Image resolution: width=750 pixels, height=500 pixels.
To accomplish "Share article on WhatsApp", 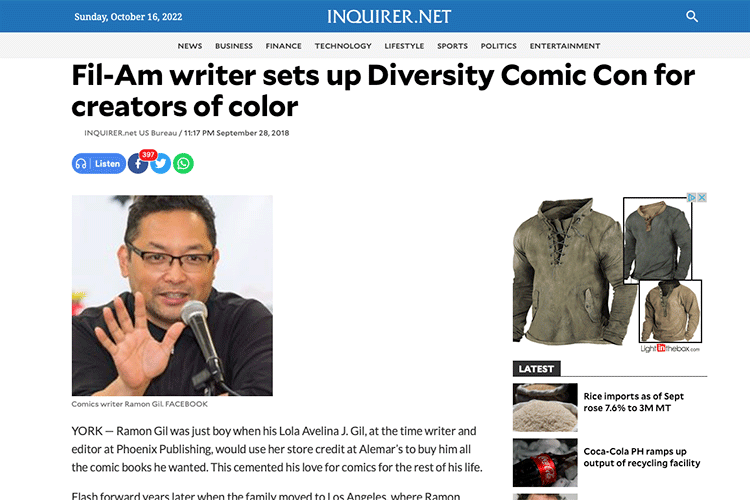I will coord(183,164).
